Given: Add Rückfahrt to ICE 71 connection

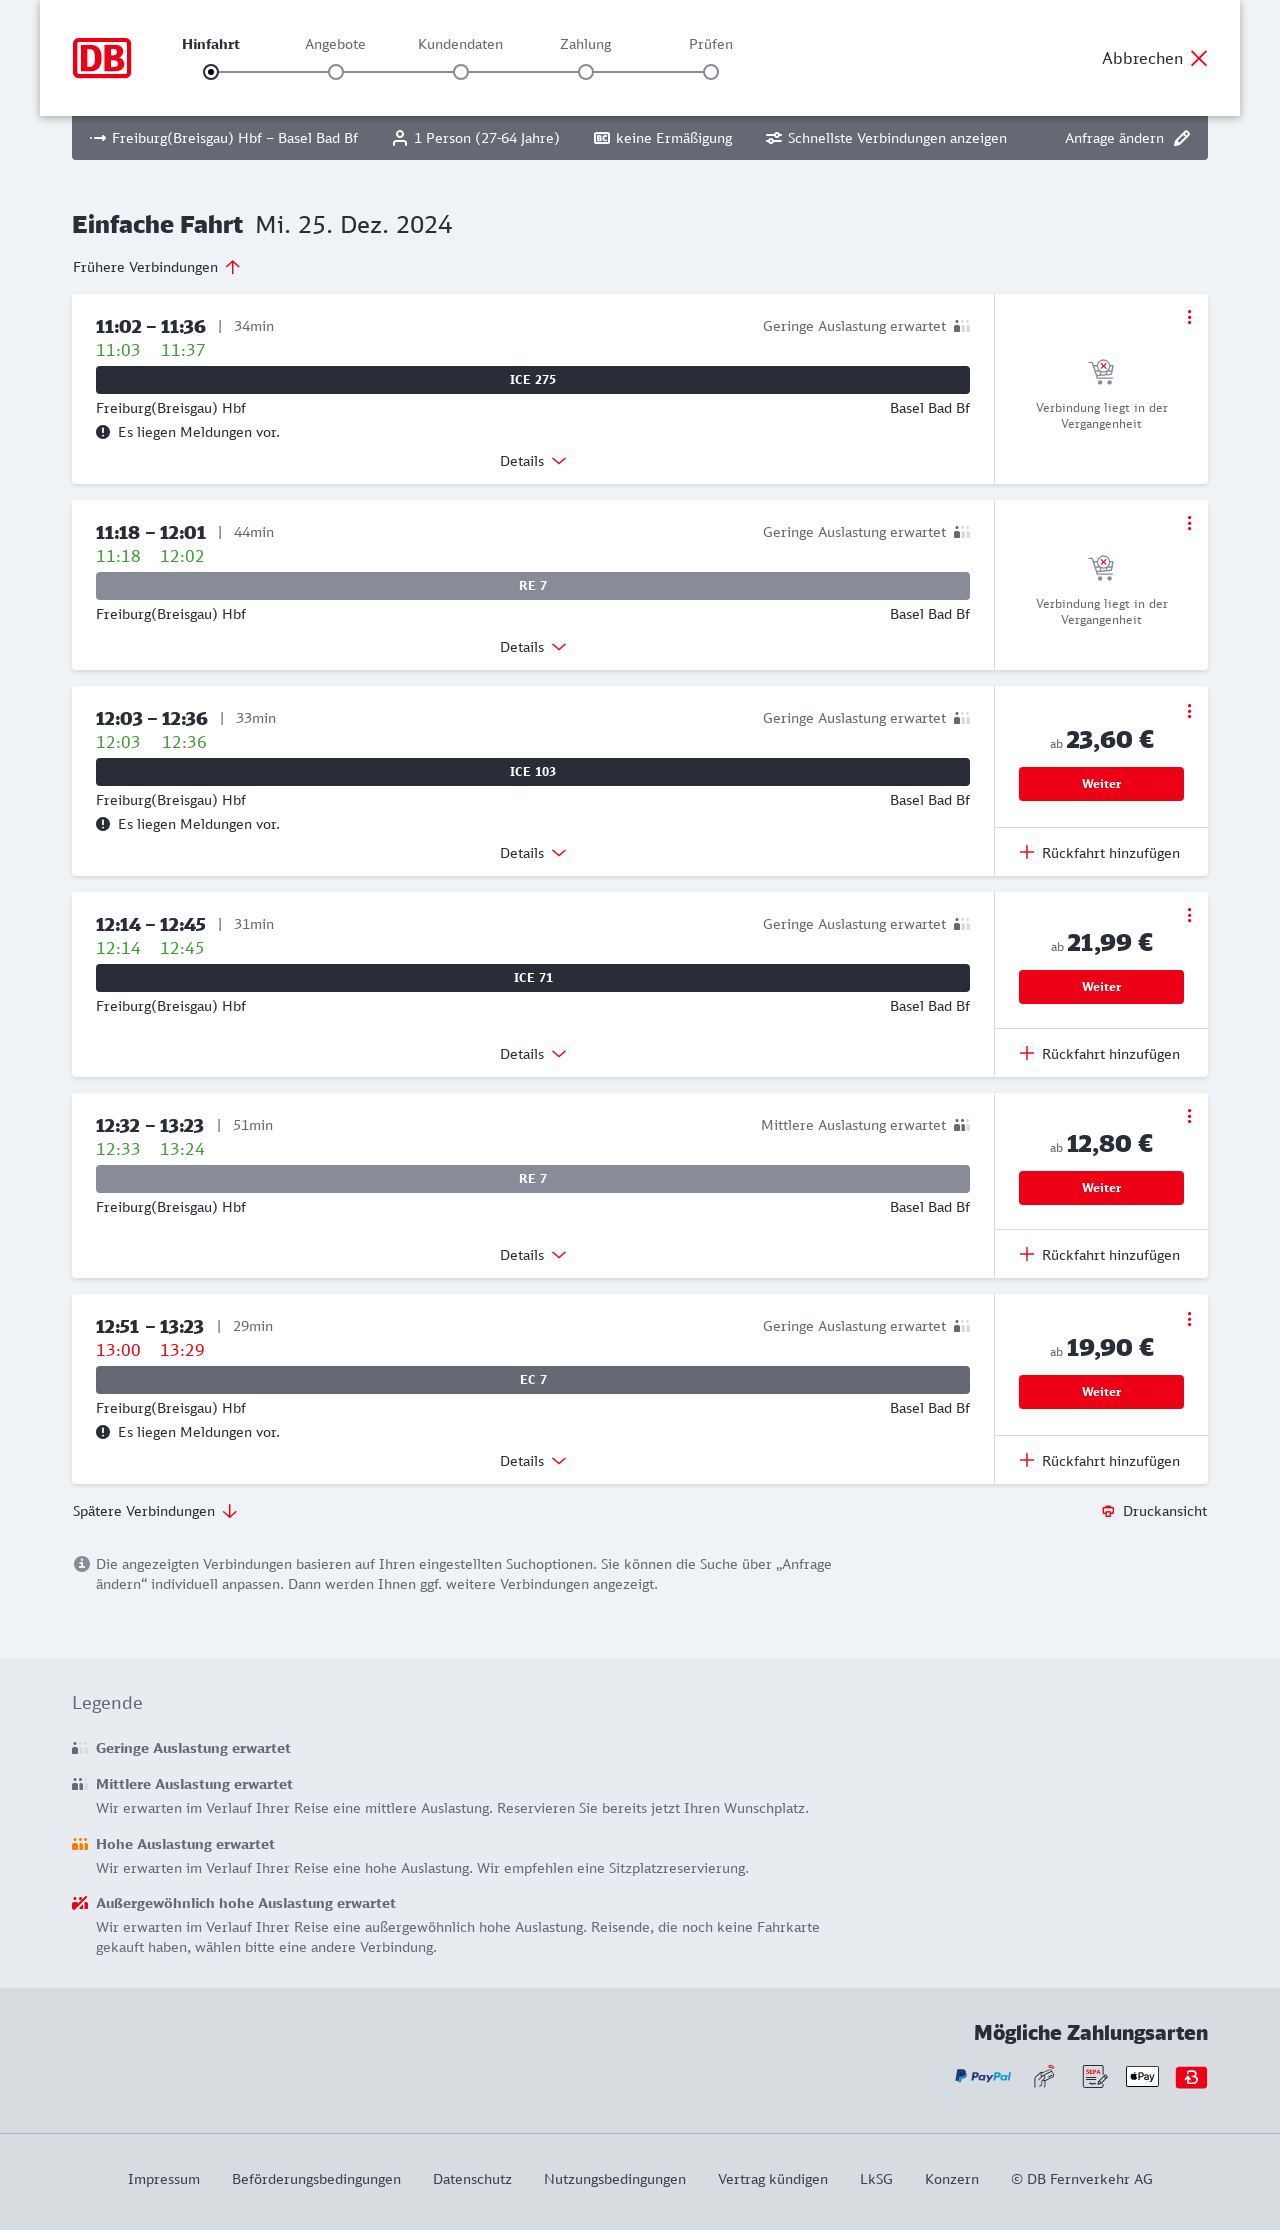Looking at the screenshot, I should (x=1100, y=1054).
